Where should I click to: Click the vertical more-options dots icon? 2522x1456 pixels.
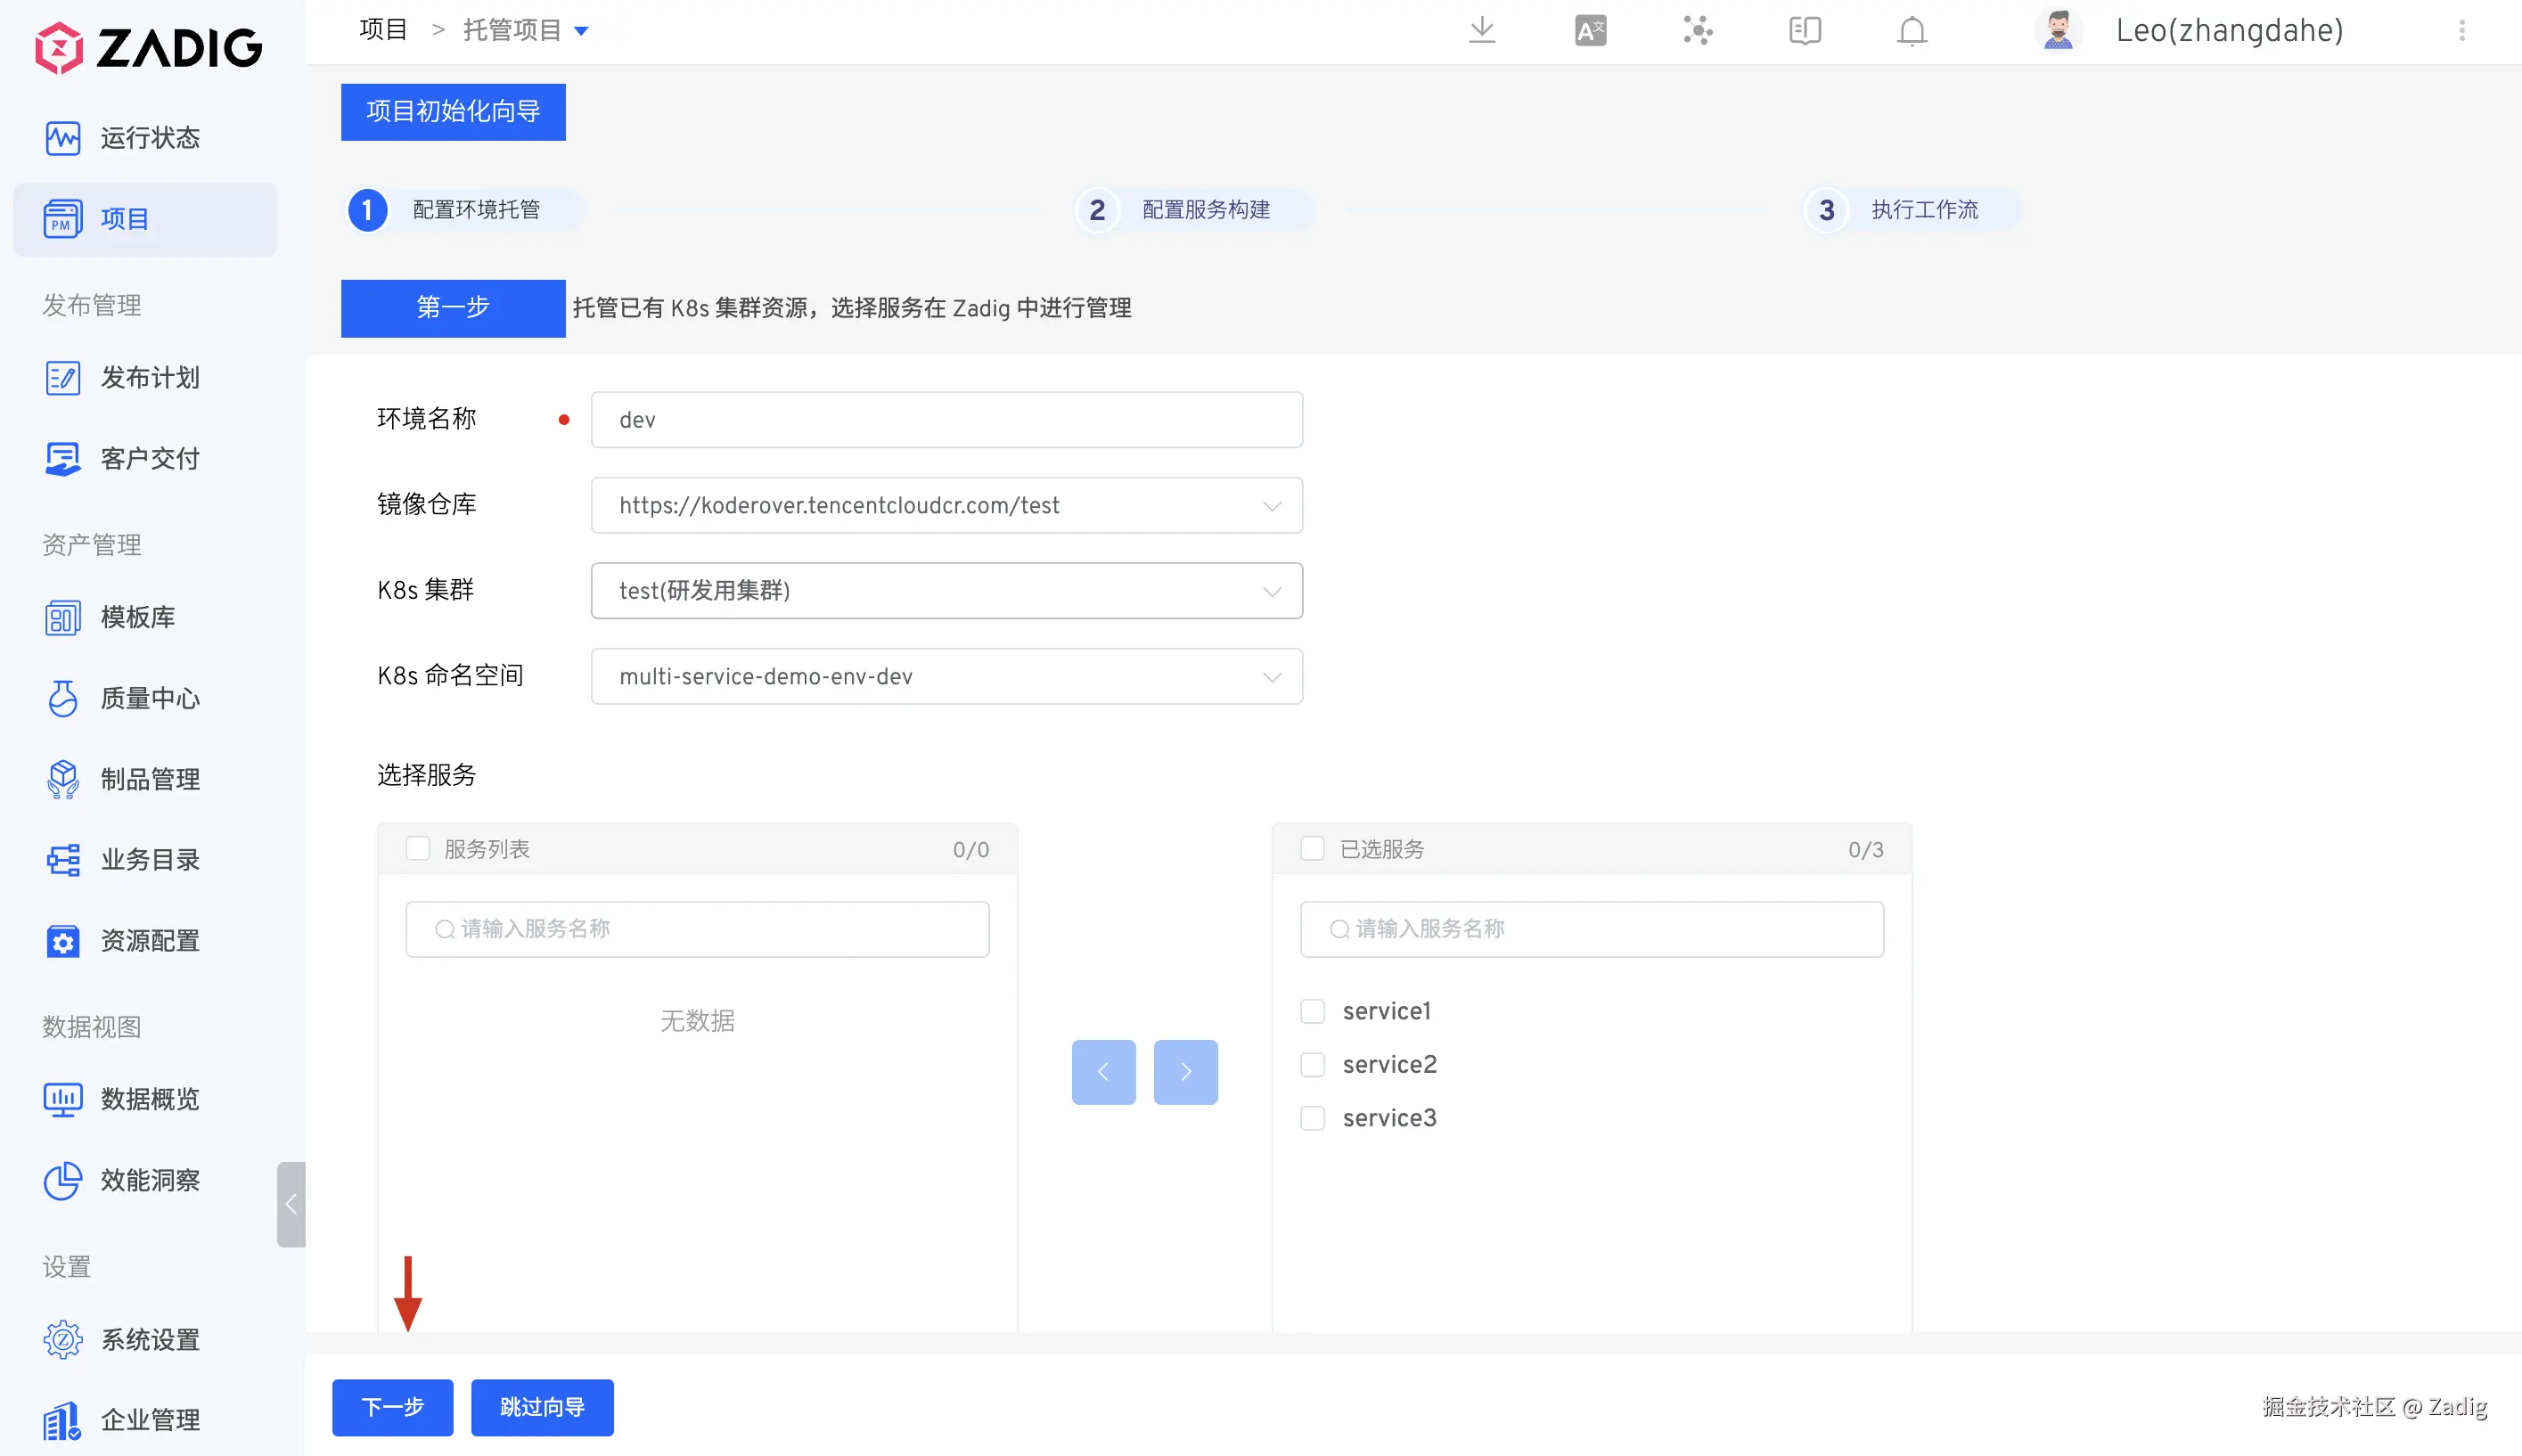tap(2462, 30)
